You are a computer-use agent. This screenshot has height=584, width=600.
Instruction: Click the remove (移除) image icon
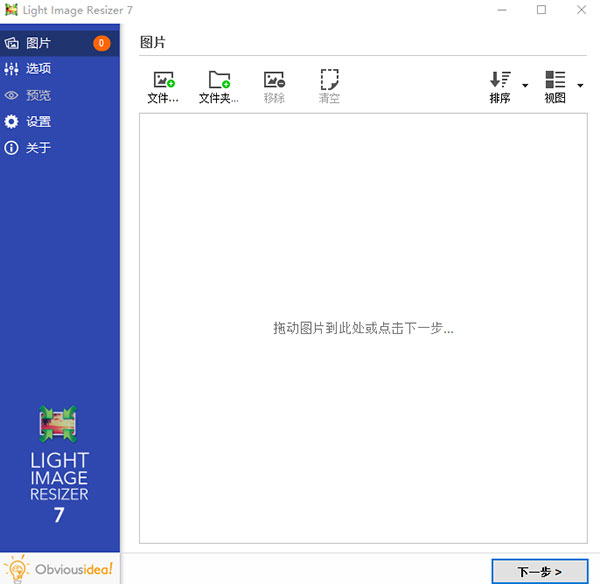[273, 80]
